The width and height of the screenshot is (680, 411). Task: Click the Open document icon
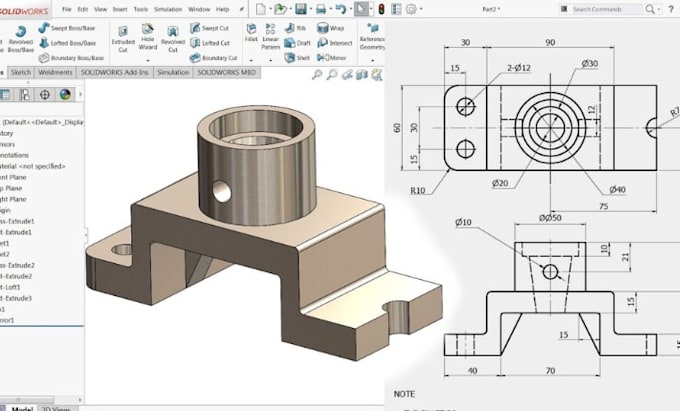pyautogui.click(x=280, y=9)
